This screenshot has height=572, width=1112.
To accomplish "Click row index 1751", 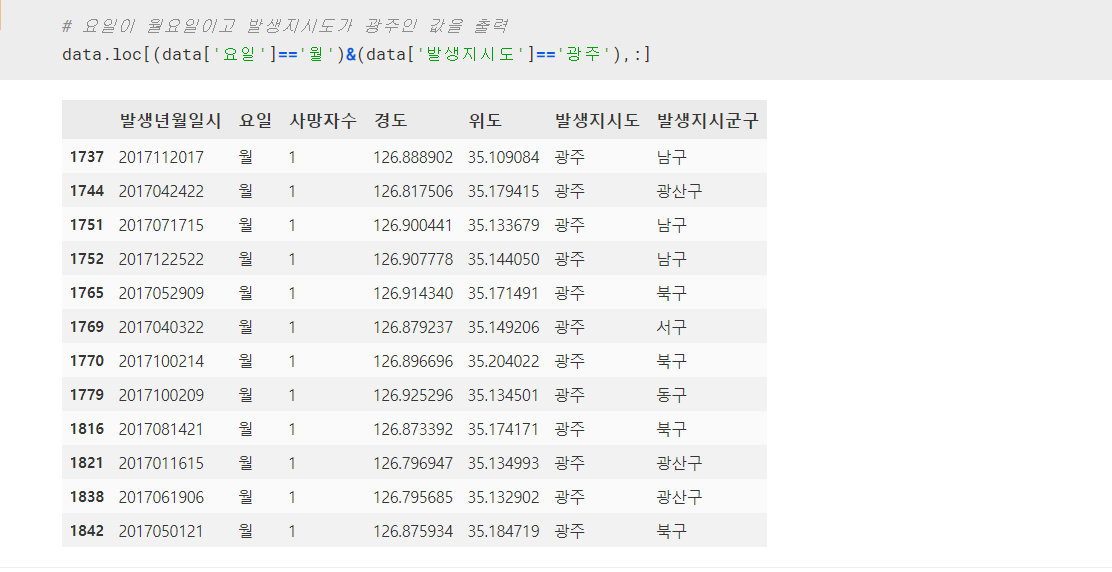I will [x=87, y=225].
